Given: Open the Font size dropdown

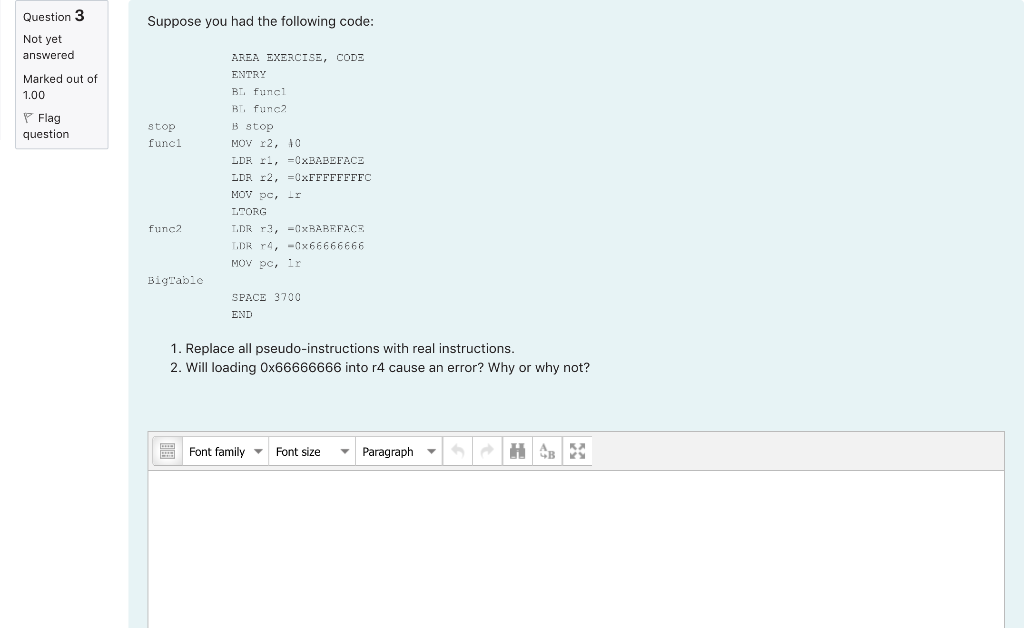Looking at the screenshot, I should 312,451.
